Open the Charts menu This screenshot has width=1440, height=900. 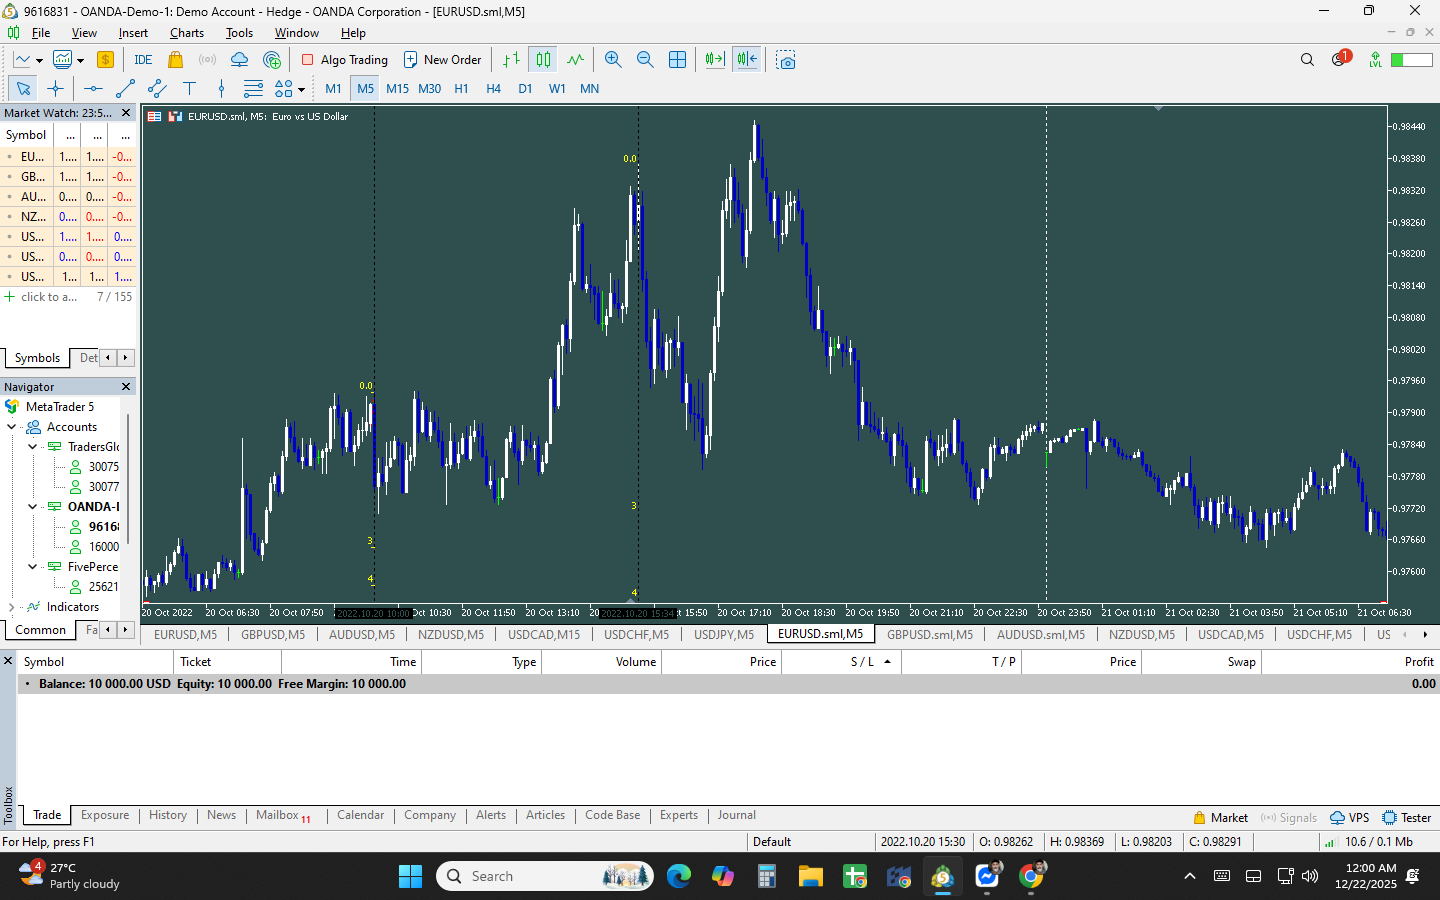click(x=186, y=33)
